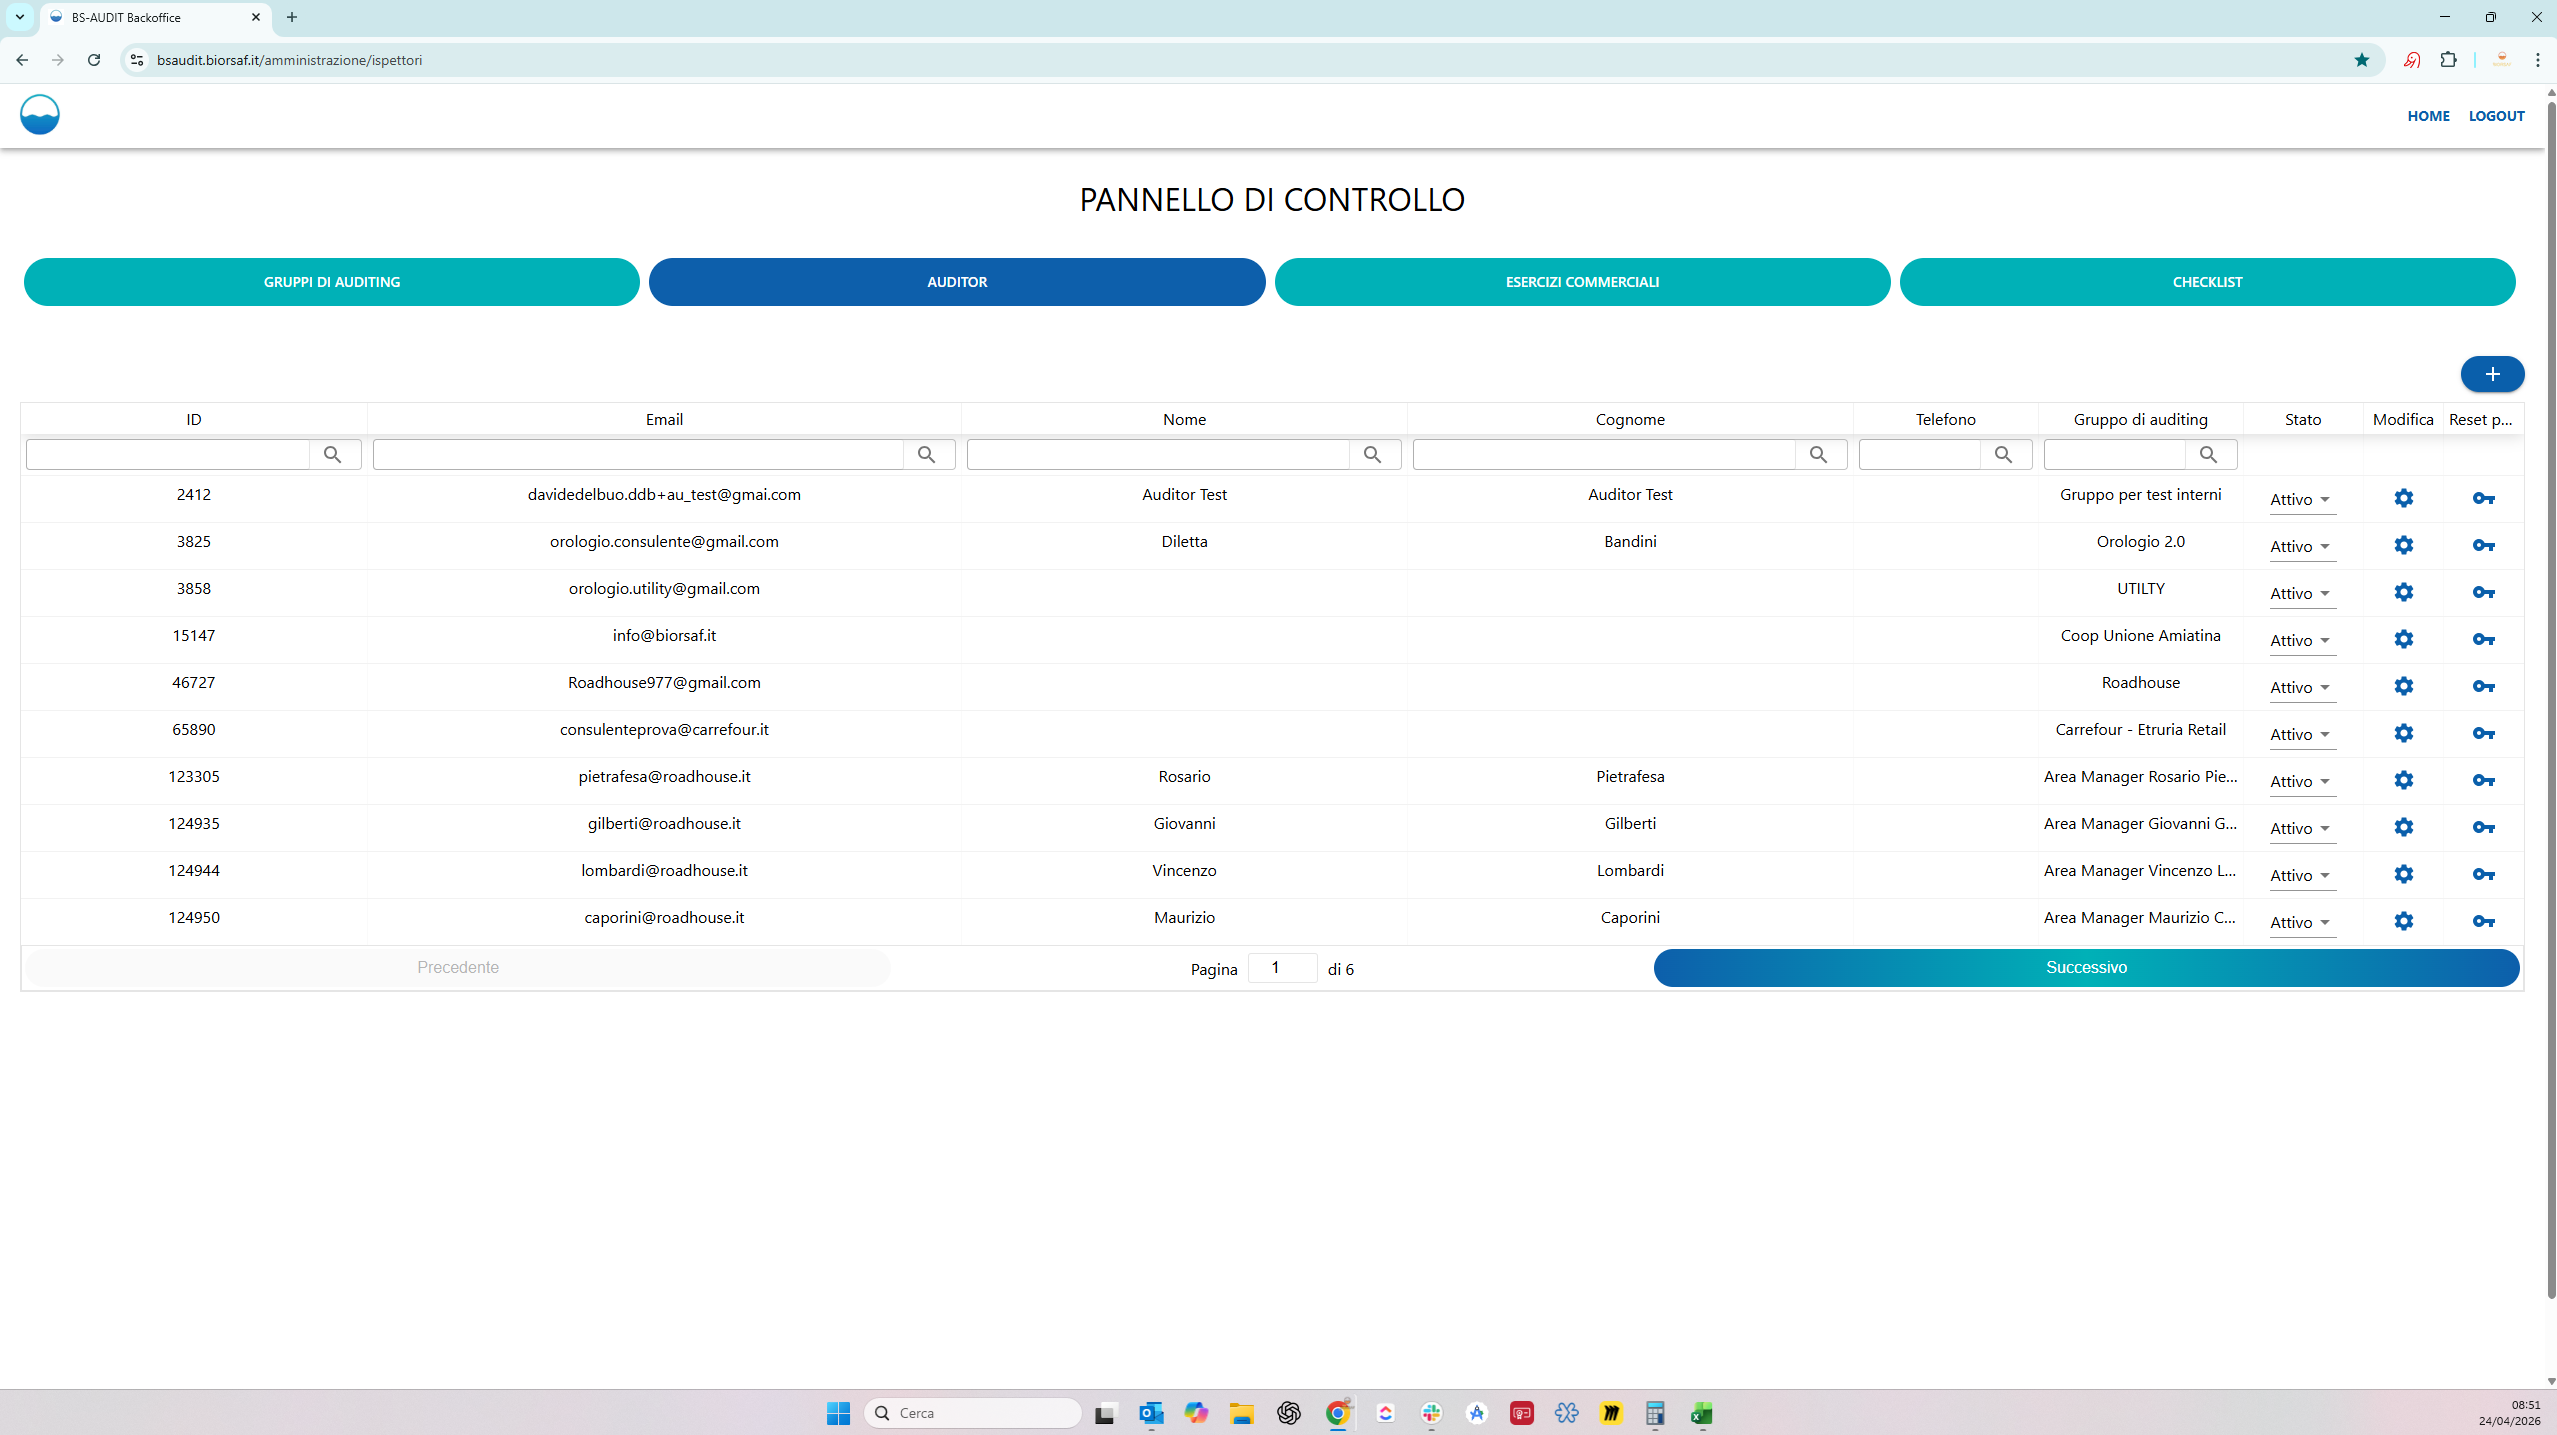The width and height of the screenshot is (2557, 1435).
Task: Click the Telefono column search icon
Action: 2005,454
